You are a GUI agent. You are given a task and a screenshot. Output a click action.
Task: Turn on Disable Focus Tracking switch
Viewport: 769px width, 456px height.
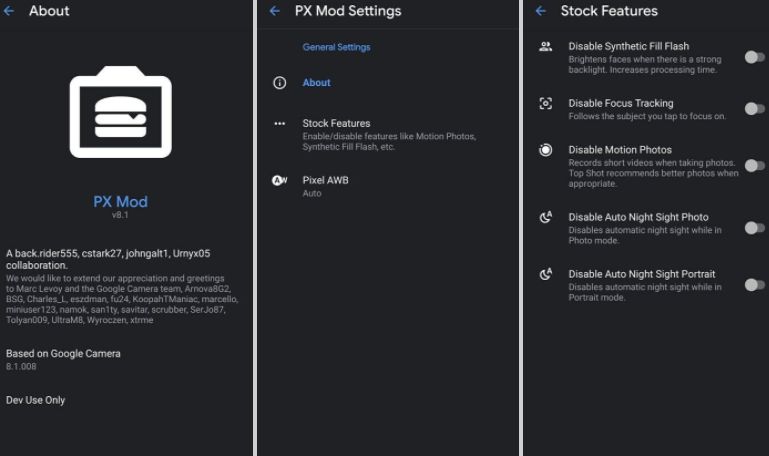coord(754,108)
